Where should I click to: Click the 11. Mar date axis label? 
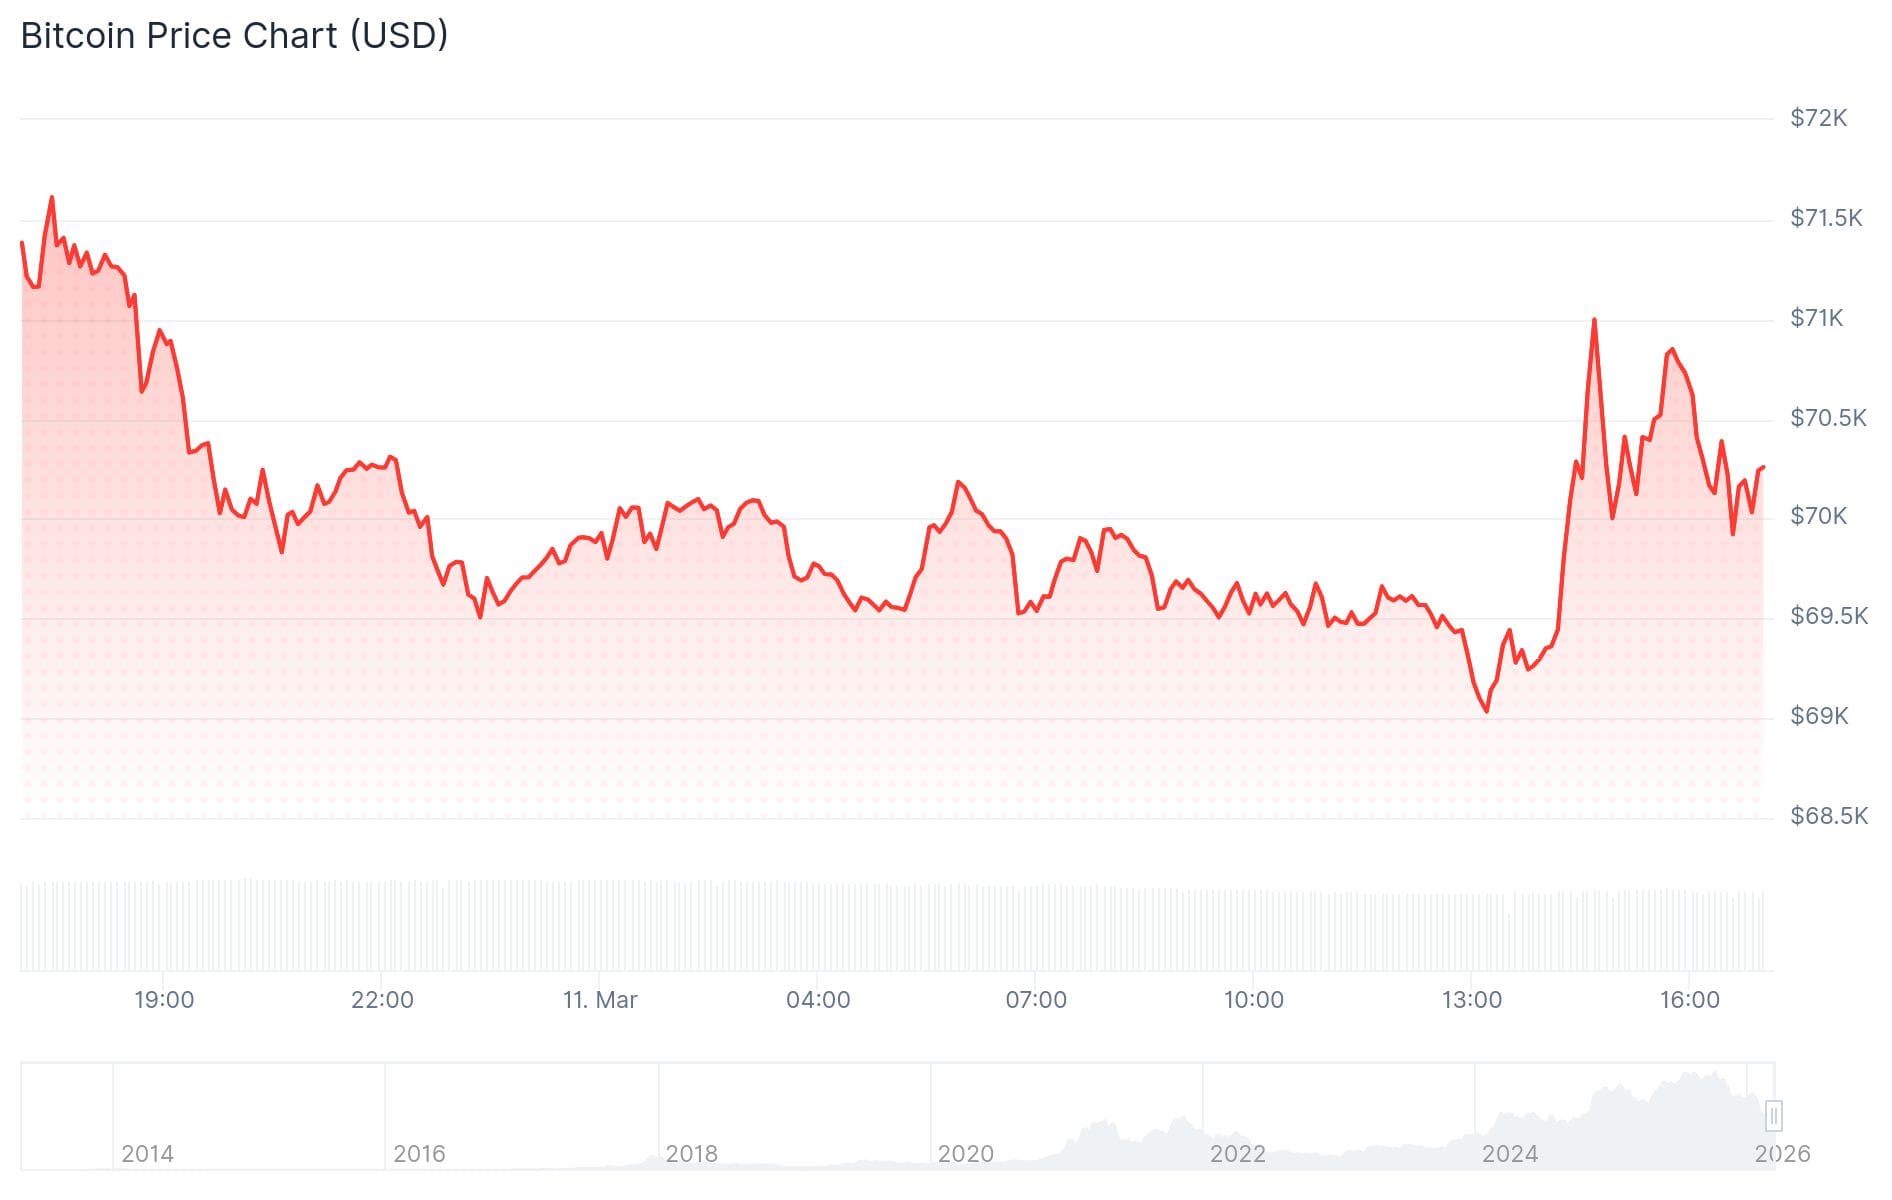tap(600, 1000)
